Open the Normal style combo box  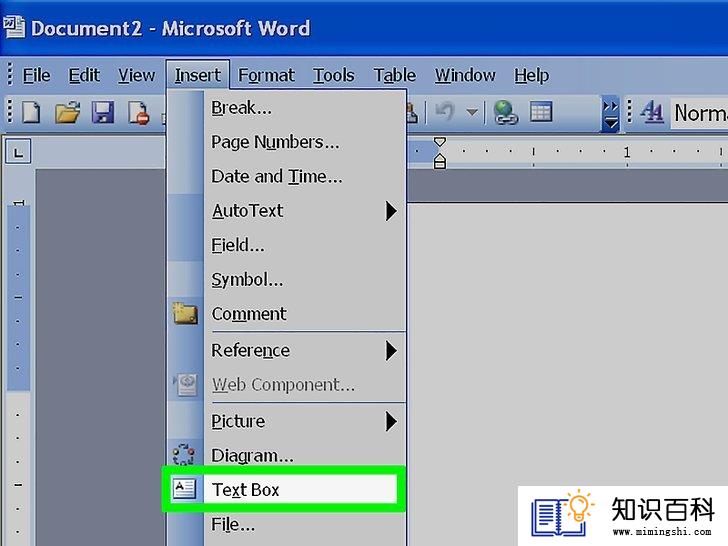[x=699, y=113]
